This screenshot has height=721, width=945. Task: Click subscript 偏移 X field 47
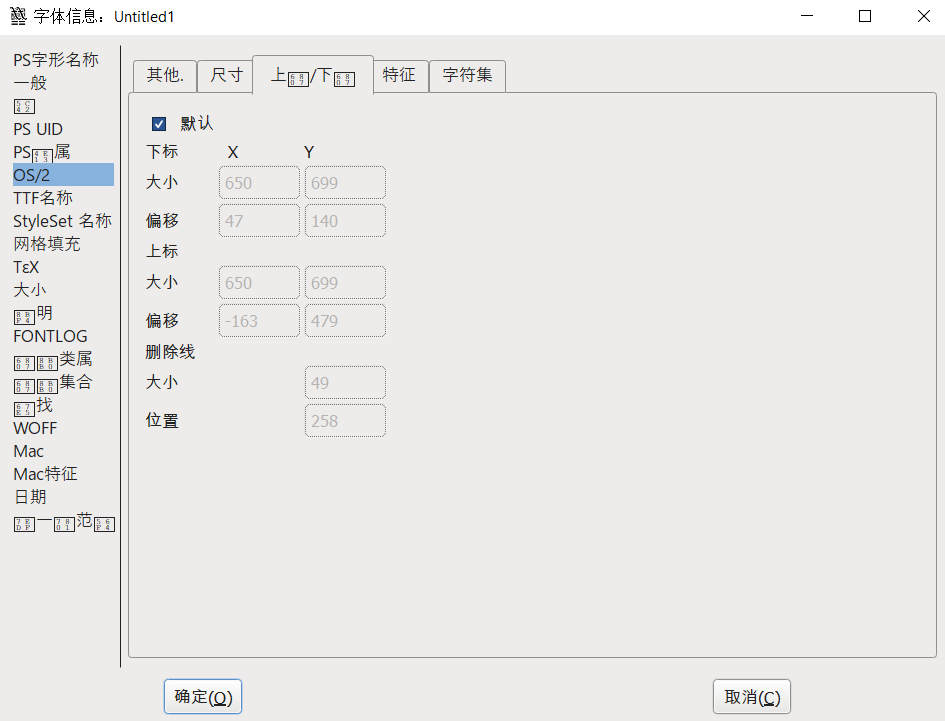259,221
